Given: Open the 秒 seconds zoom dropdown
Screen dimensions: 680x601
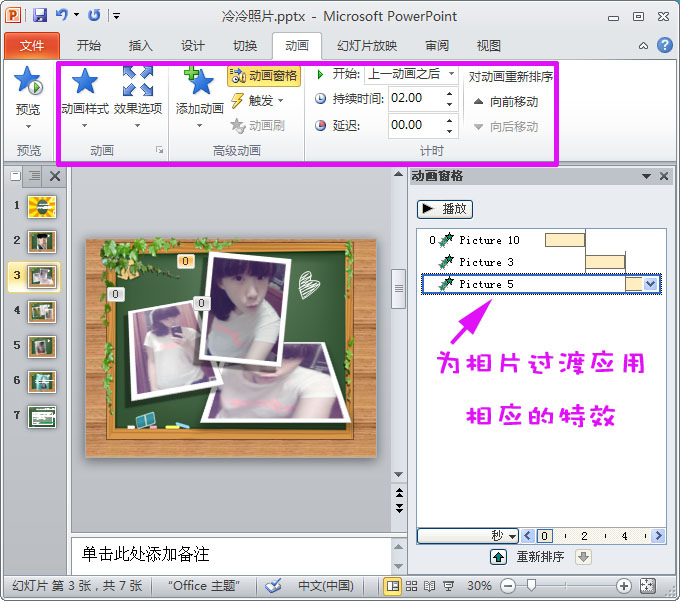Looking at the screenshot, I should click(x=469, y=536).
